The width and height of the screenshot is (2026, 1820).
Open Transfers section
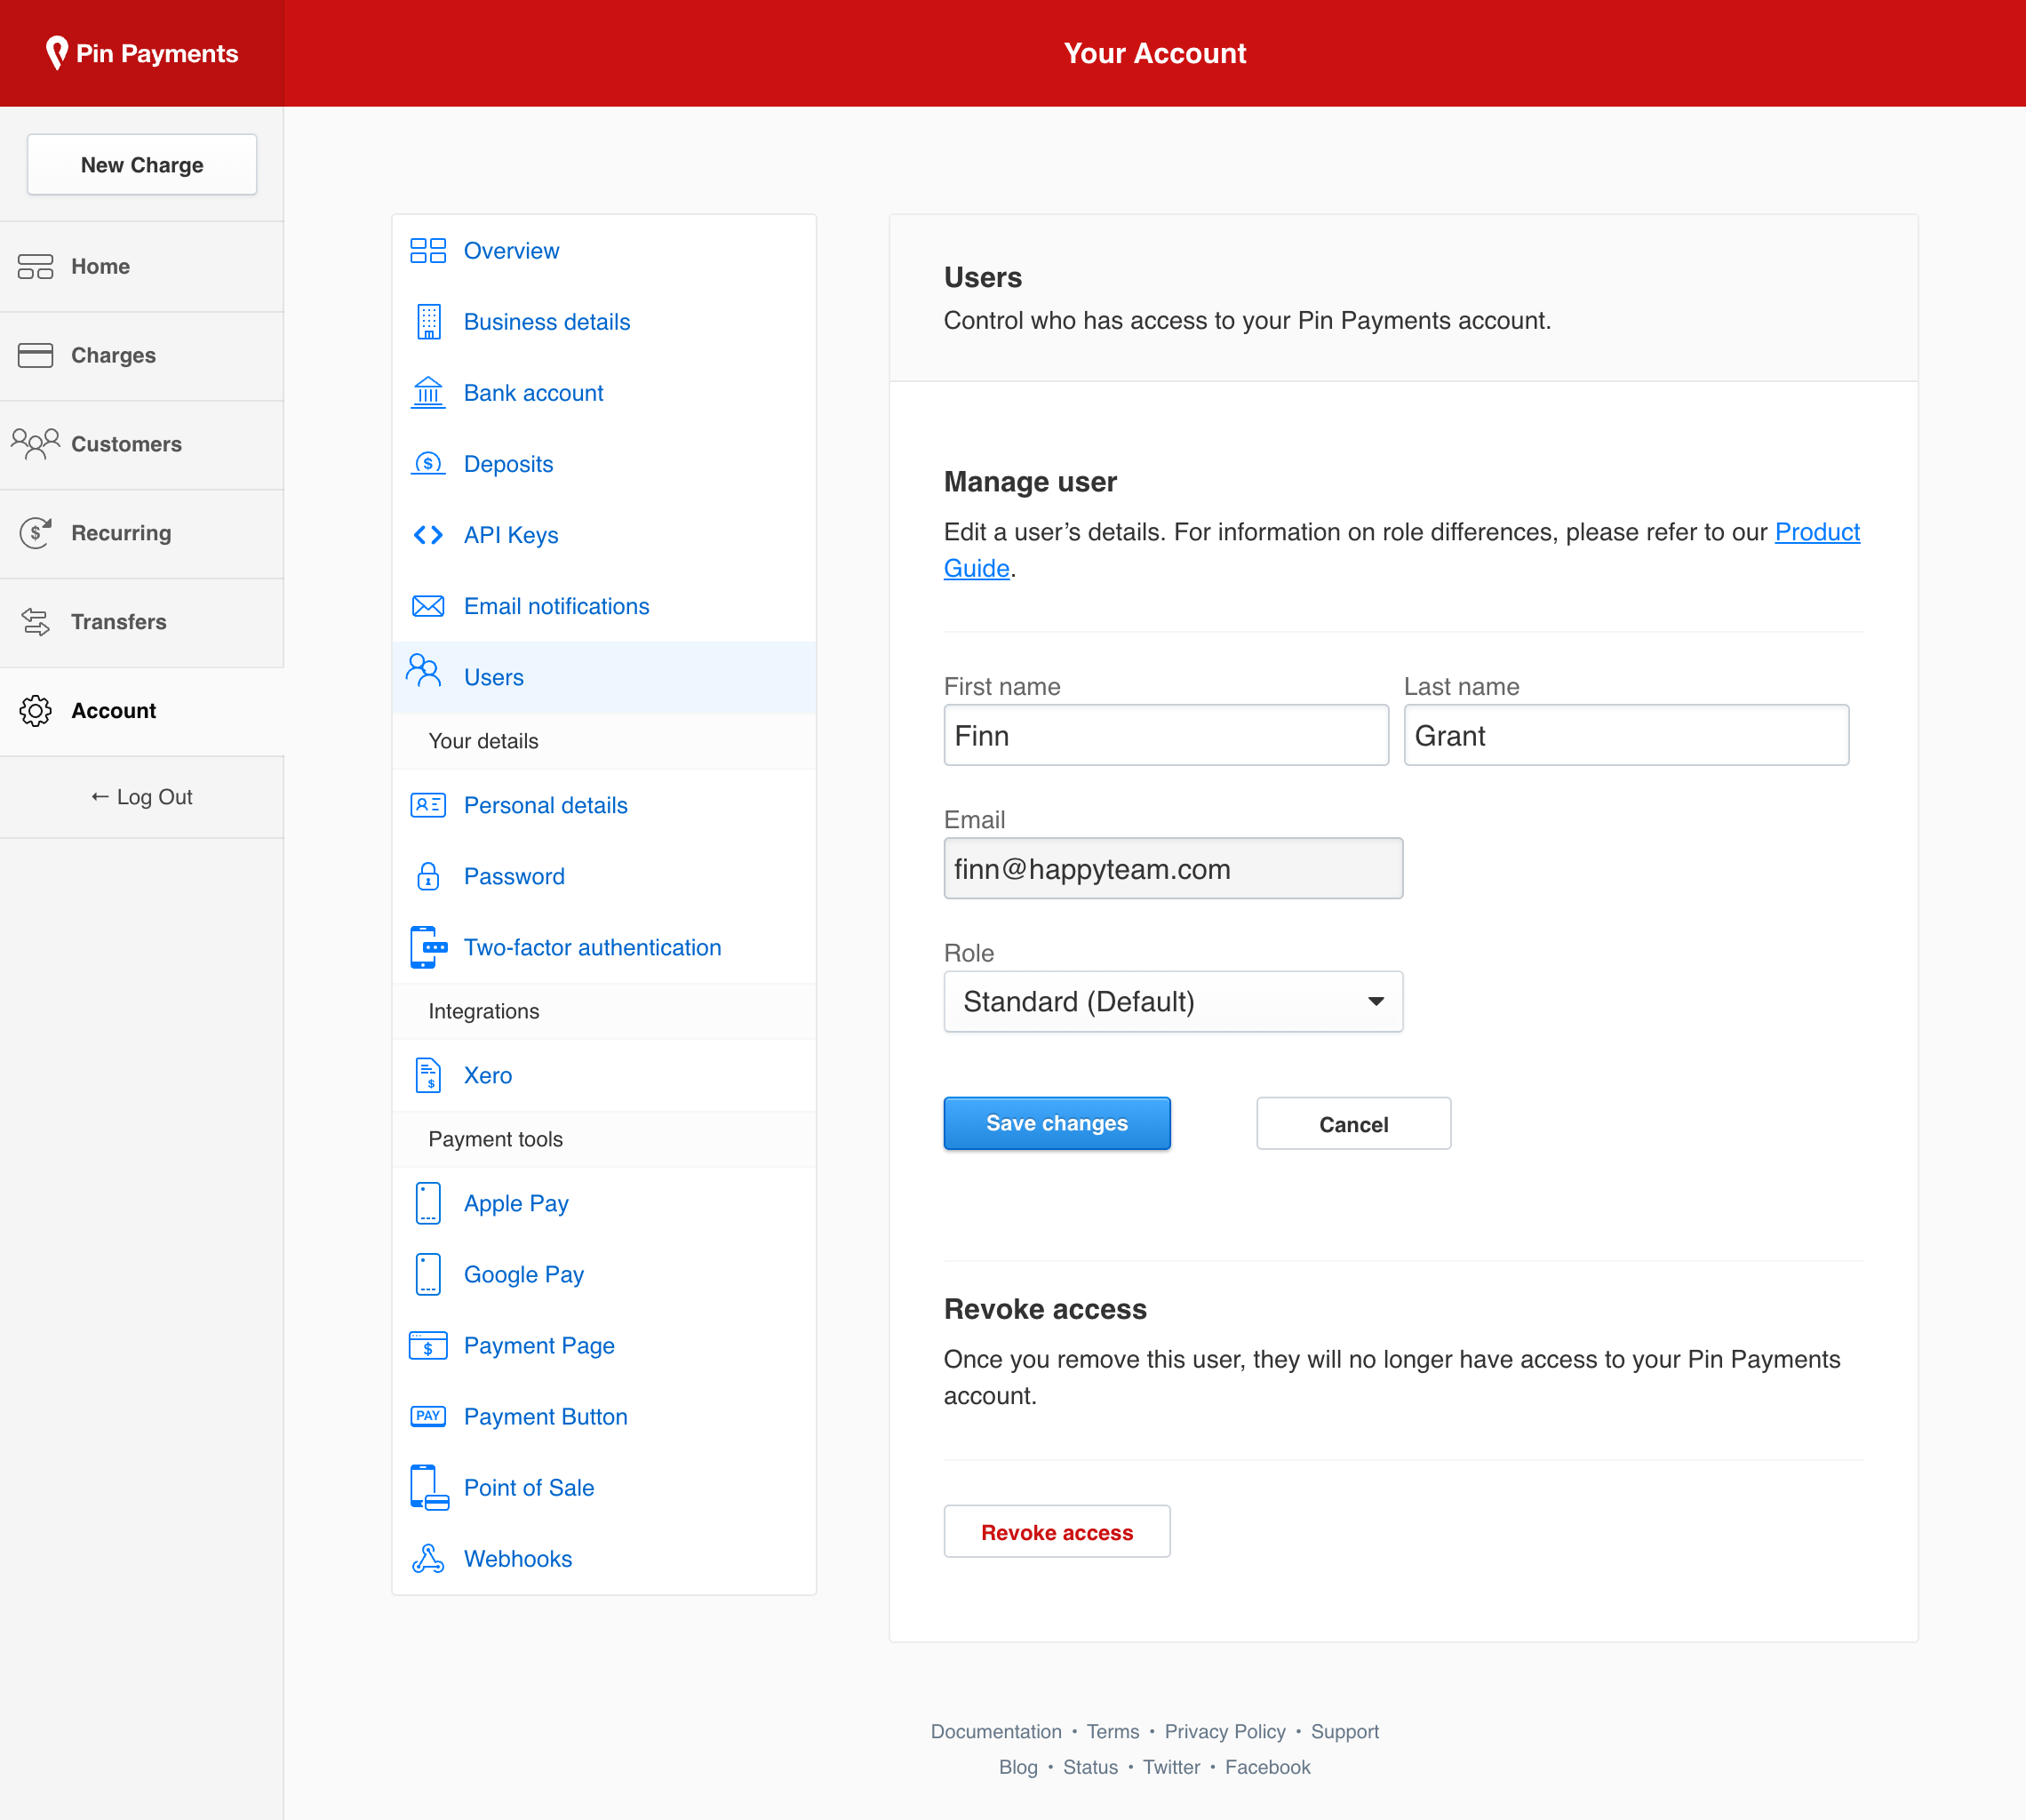pyautogui.click(x=141, y=622)
